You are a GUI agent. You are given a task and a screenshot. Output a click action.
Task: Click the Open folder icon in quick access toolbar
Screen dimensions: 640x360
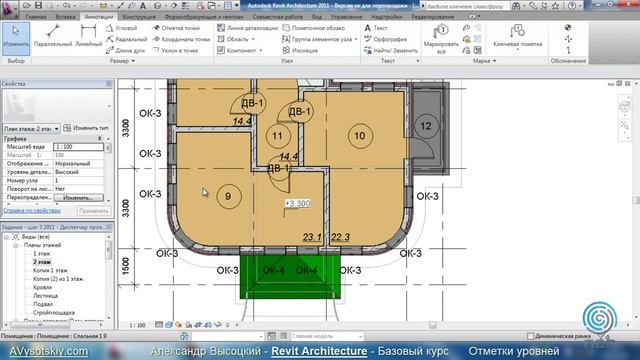(x=27, y=5)
